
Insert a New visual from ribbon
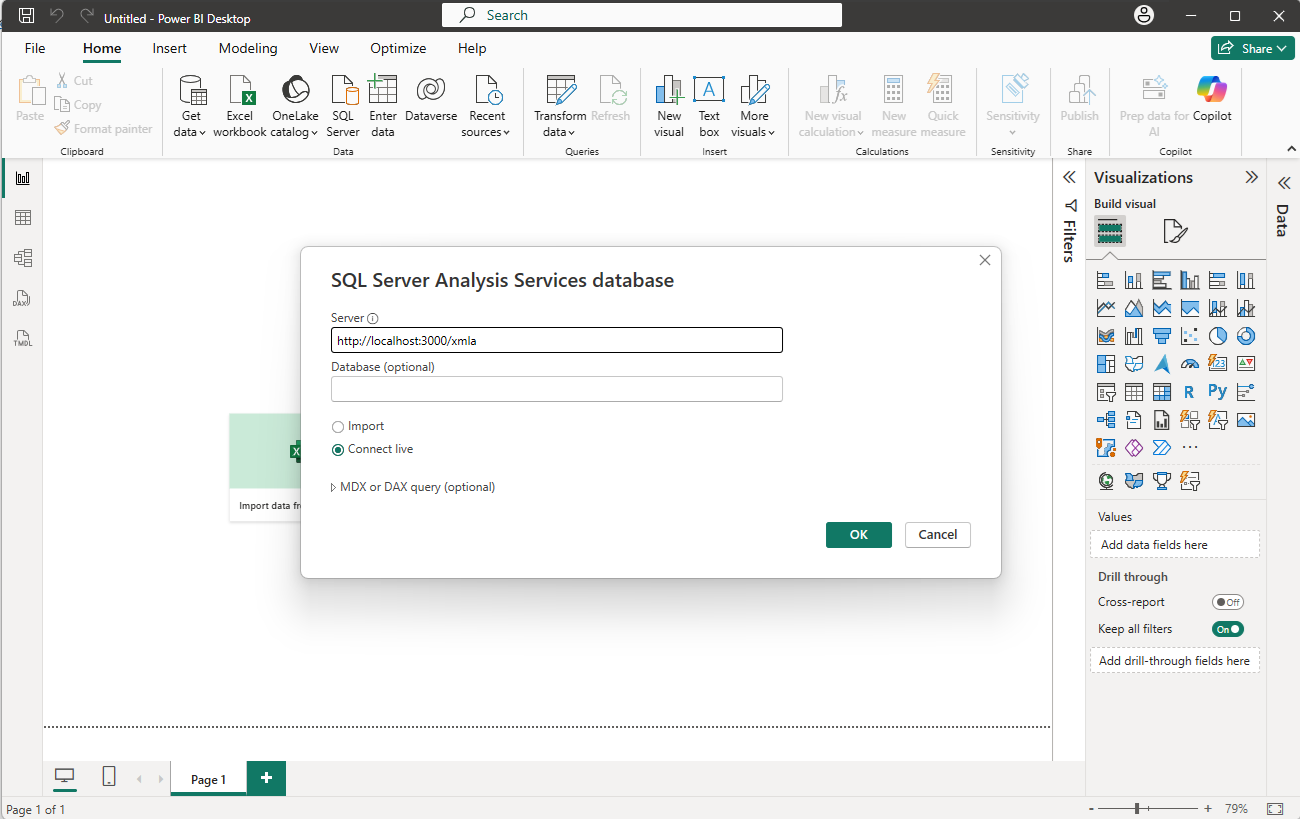click(669, 106)
